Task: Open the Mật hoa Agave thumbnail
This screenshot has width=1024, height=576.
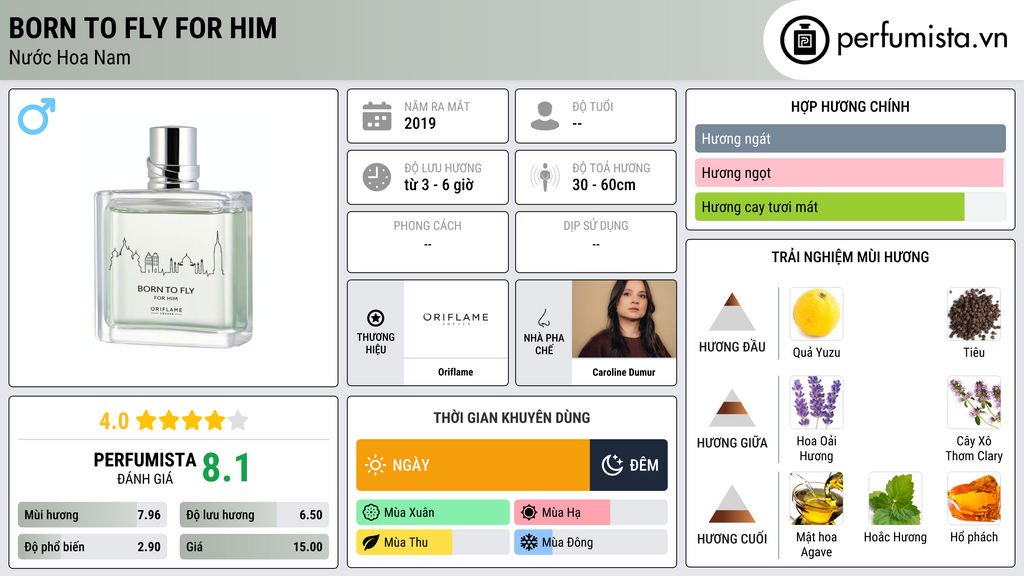Action: pyautogui.click(x=816, y=498)
